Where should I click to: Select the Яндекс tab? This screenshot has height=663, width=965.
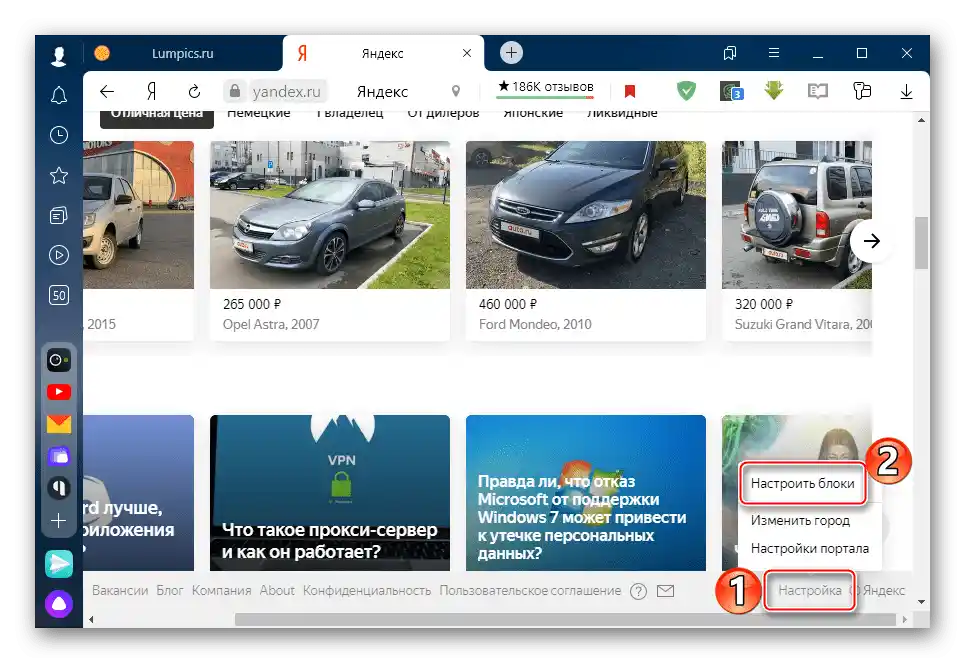tap(383, 54)
